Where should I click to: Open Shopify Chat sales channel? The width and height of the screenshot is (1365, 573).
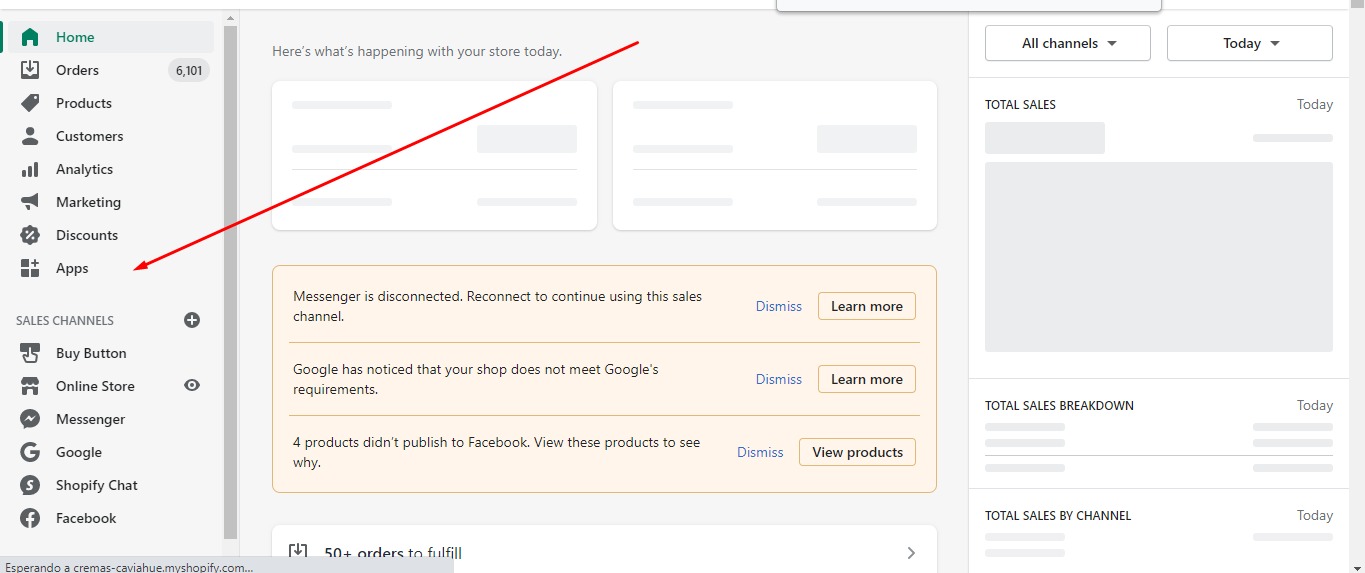[96, 485]
